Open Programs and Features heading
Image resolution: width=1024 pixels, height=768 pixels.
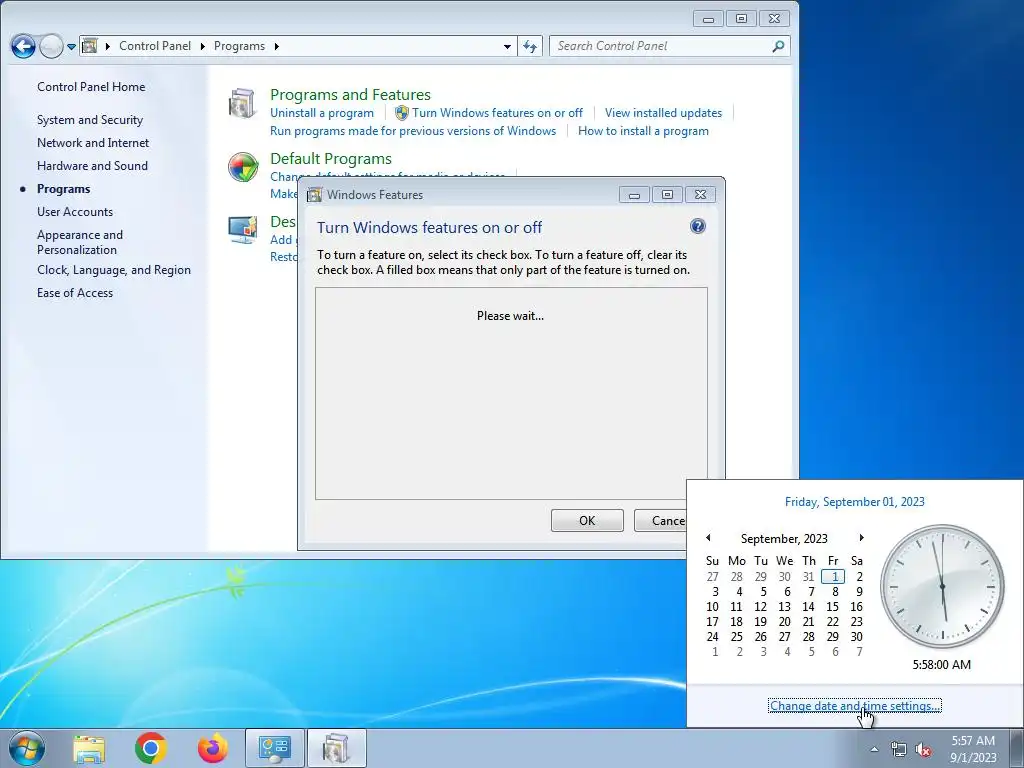pos(351,95)
